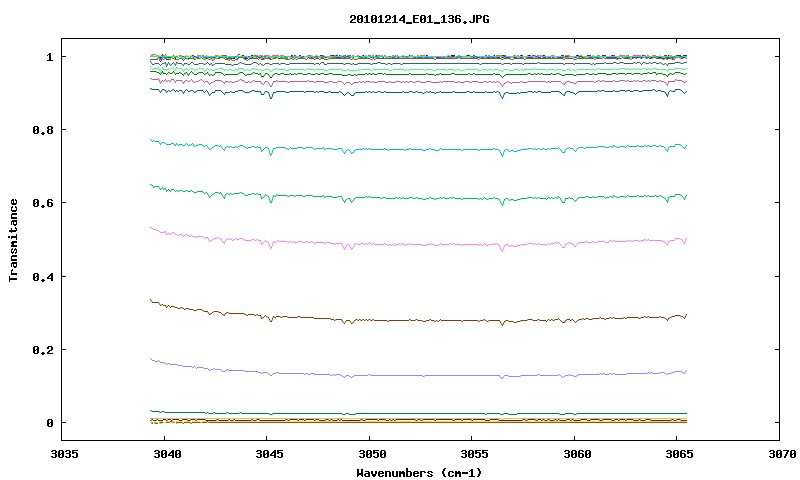Viewport: 800px width, 480px height.
Task: Click the cyan spectrum curve near 0.75 transmittance
Action: (x=418, y=149)
